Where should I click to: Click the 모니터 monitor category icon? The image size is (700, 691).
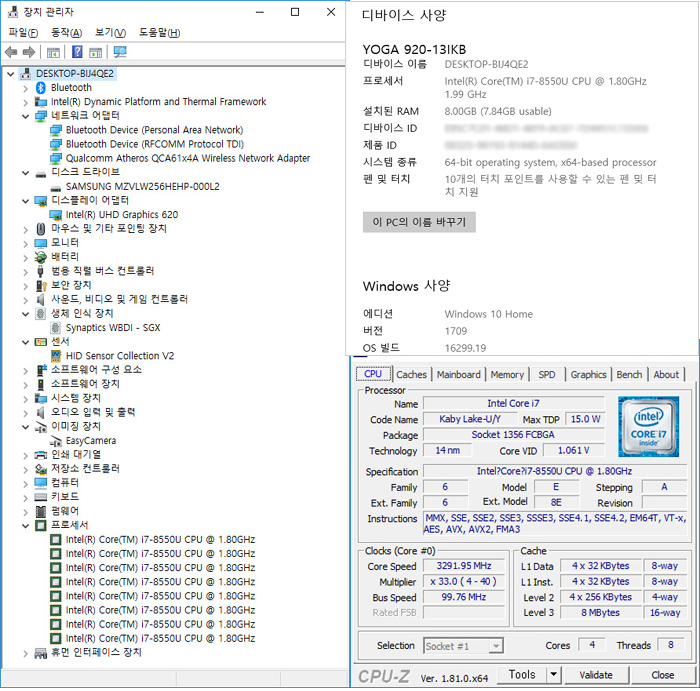click(41, 243)
